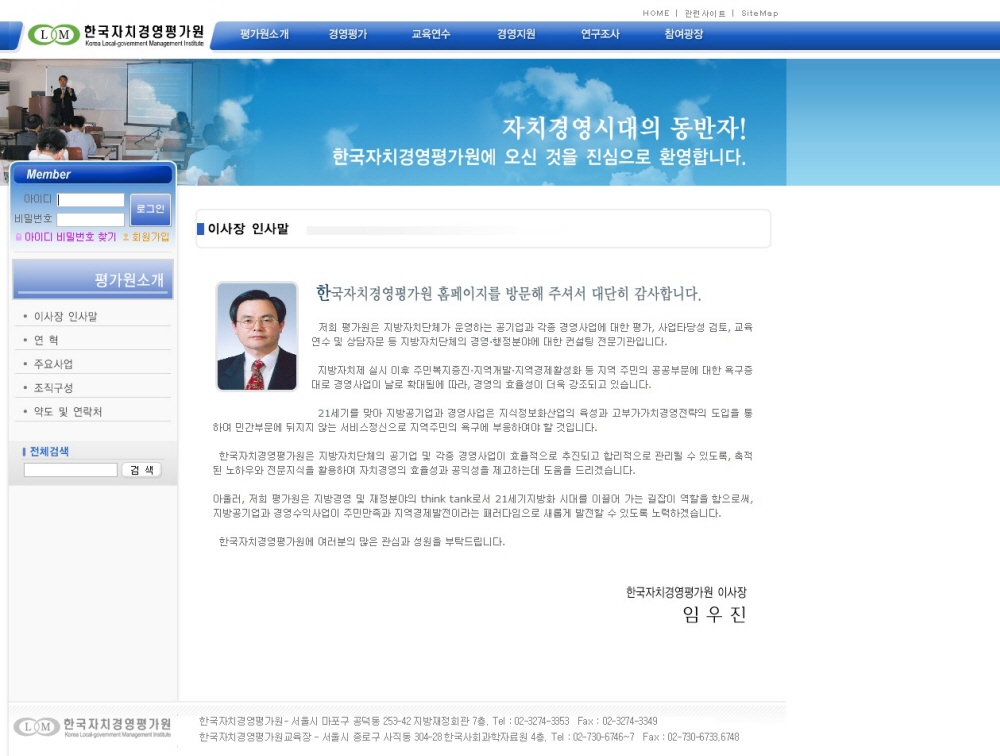Viewport: 1000px width, 756px height.
Task: Open the SiteMap link
Action: (x=759, y=13)
